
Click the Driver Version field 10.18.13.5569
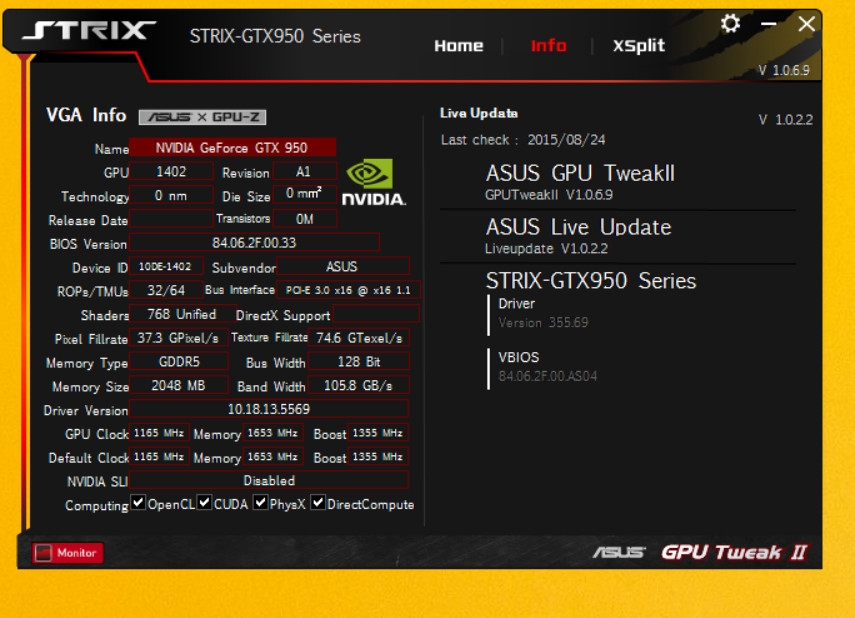point(269,409)
